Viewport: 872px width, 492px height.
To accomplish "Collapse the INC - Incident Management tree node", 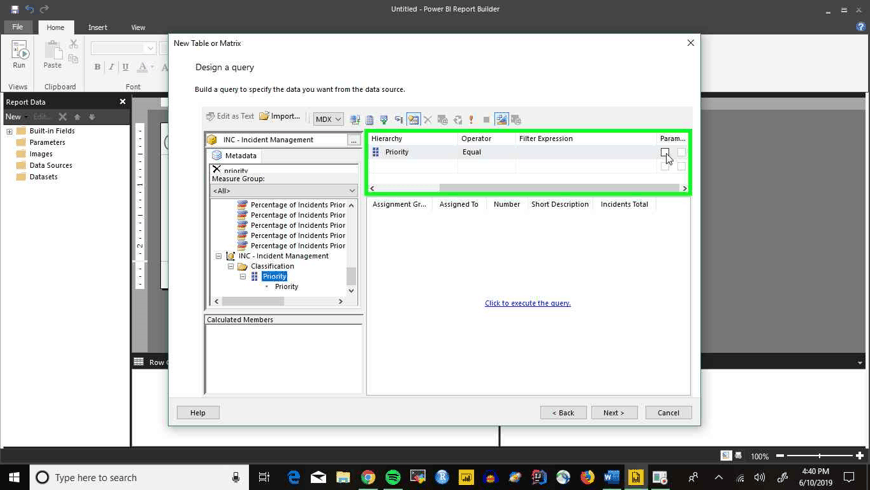I will (x=219, y=256).
